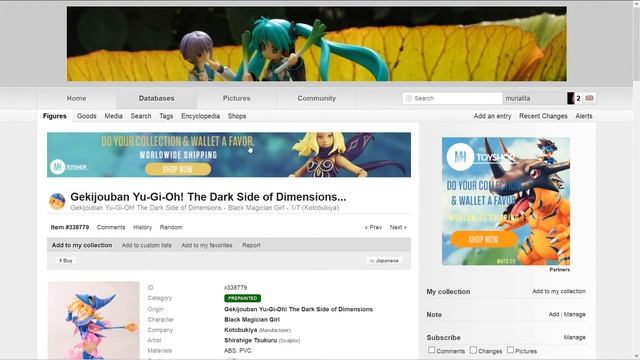Screen dimensions: 640x360
Task: Open the Kotobukiya company link
Action: pyautogui.click(x=240, y=330)
